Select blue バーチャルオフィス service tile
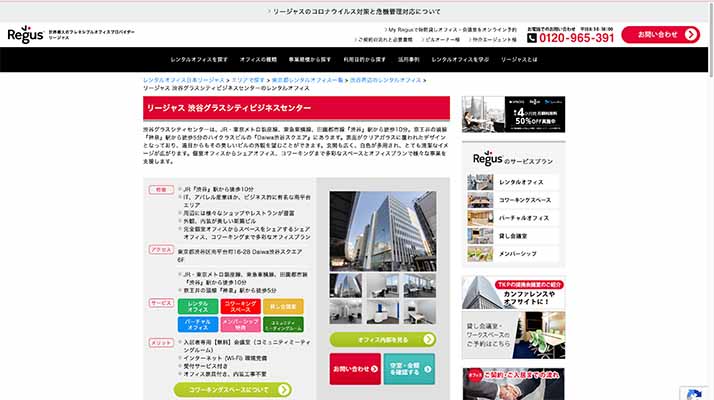 [198, 324]
